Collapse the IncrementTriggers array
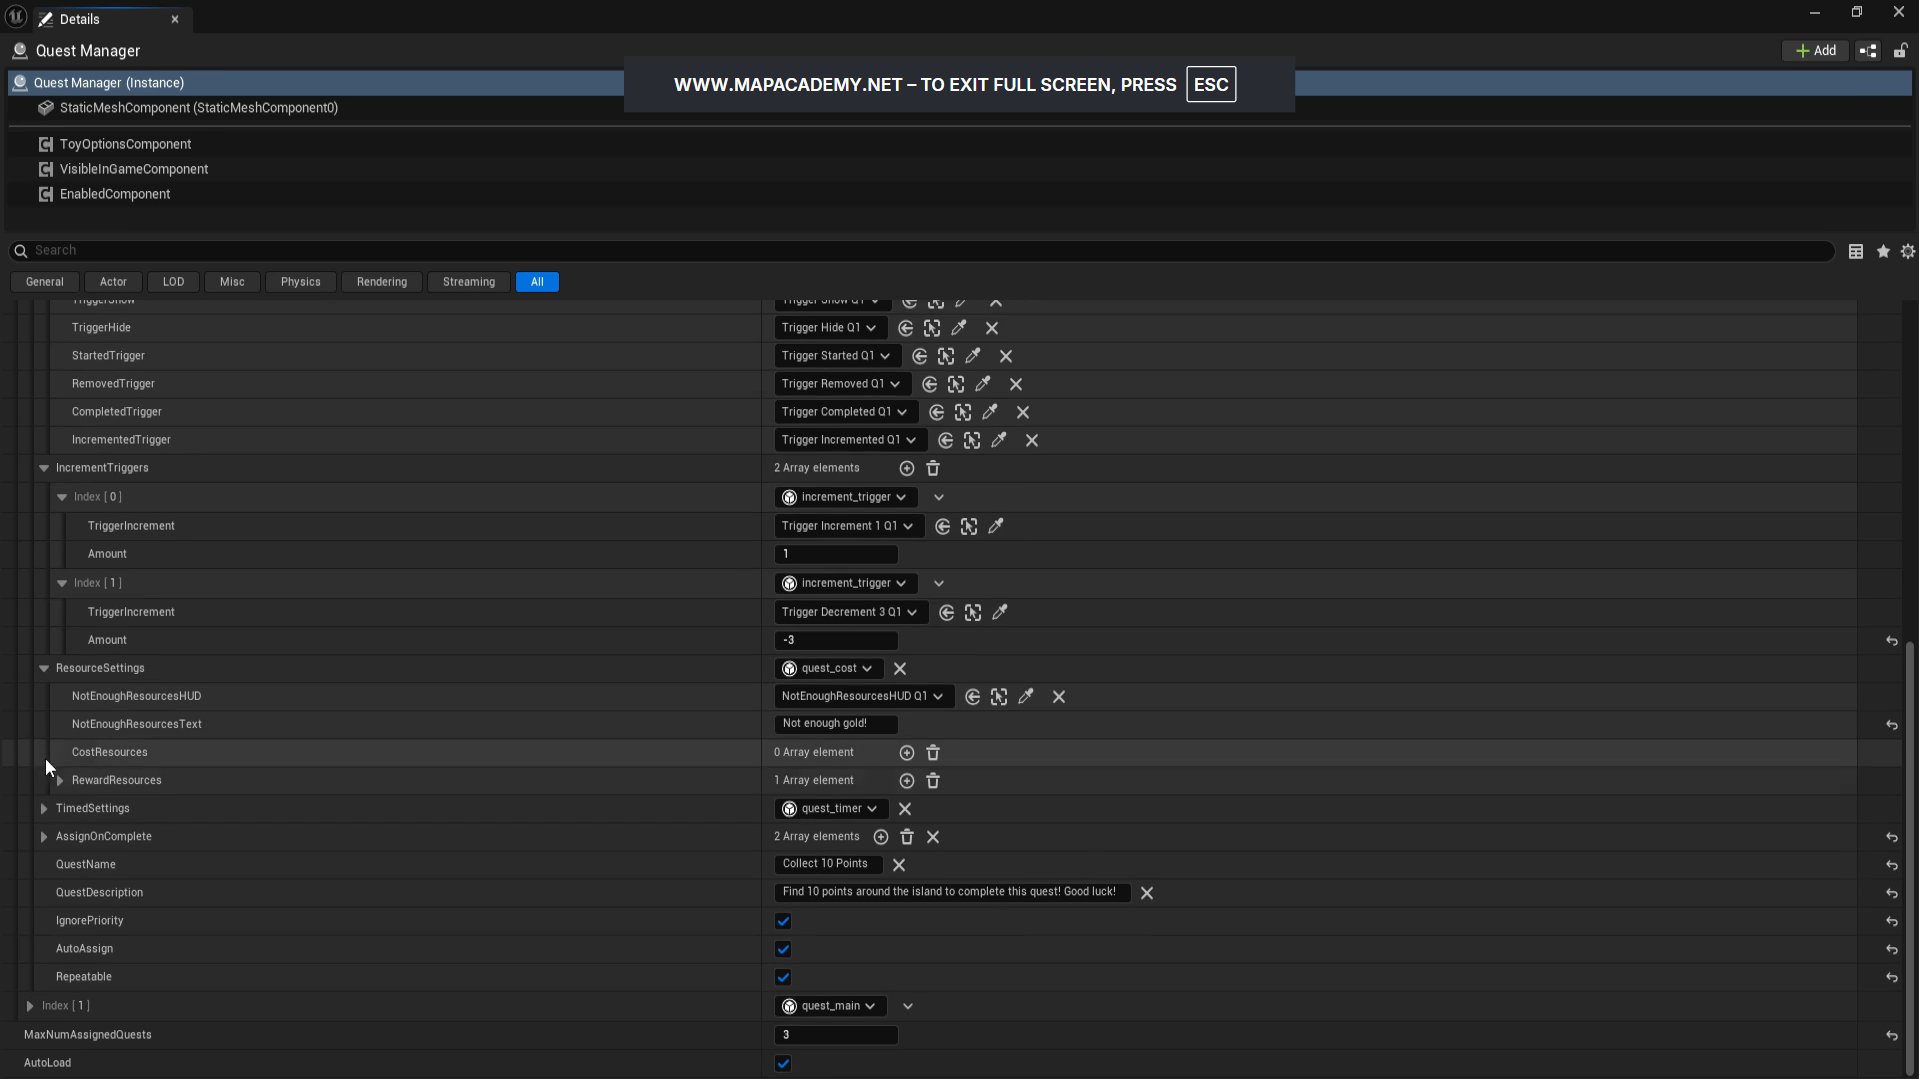1919x1079 pixels. (44, 468)
